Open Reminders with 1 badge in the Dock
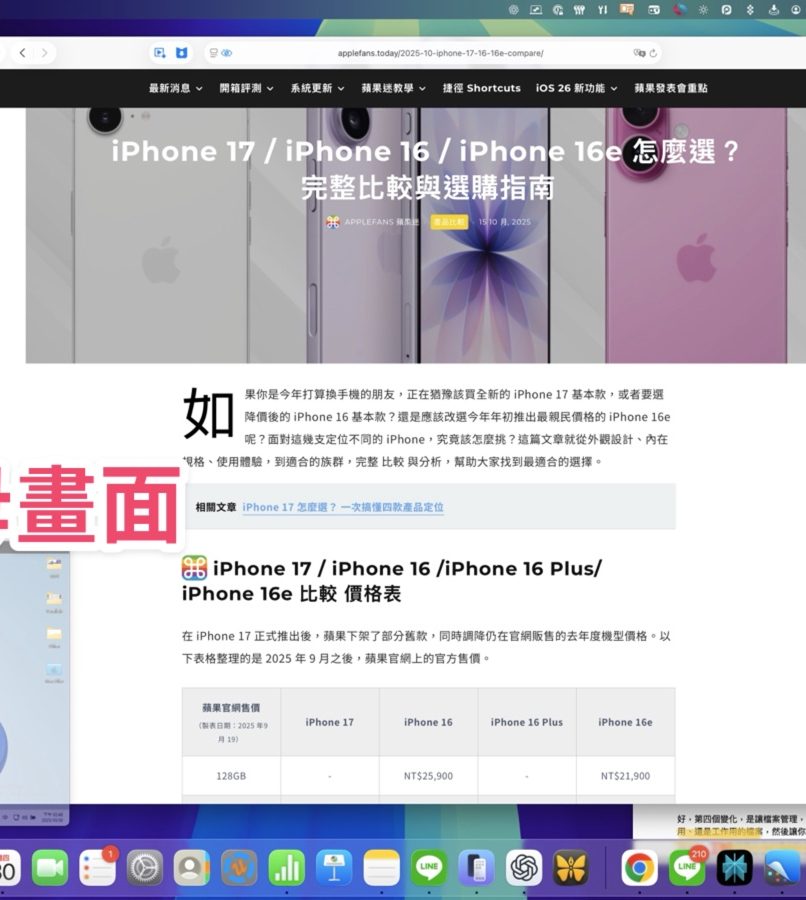This screenshot has width=806, height=900. [98, 867]
